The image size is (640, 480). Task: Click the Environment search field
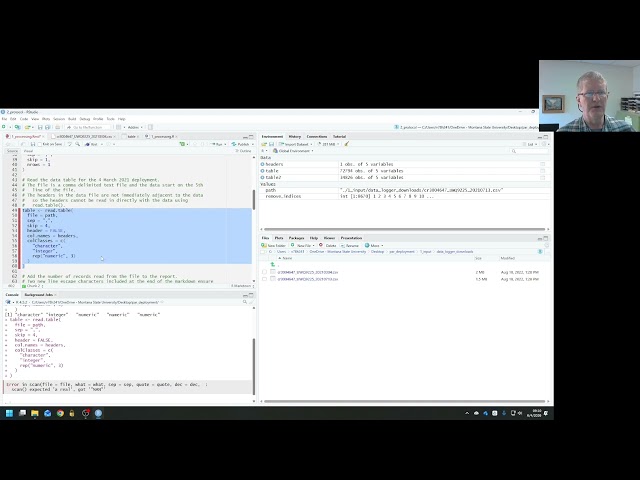coord(530,151)
